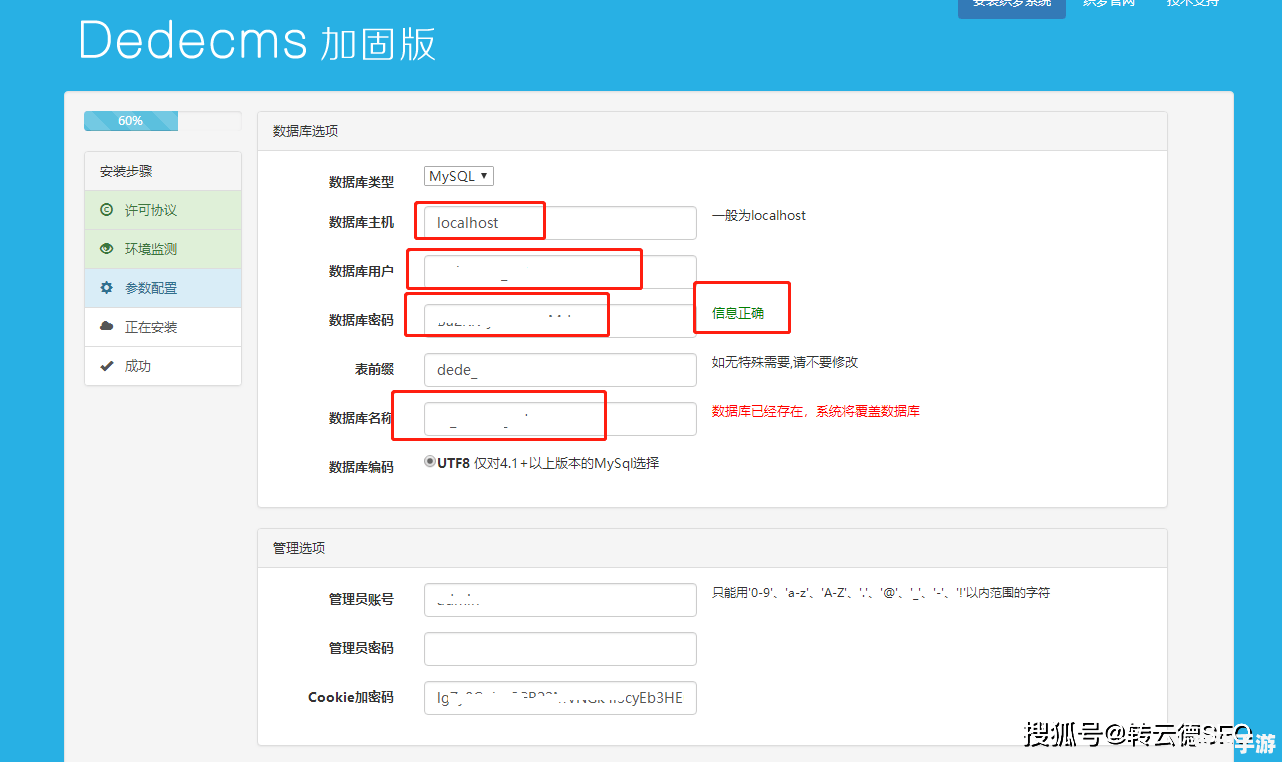This screenshot has width=1282, height=762.
Task: Click the empty 管理员密码 input field
Action: tap(560, 649)
